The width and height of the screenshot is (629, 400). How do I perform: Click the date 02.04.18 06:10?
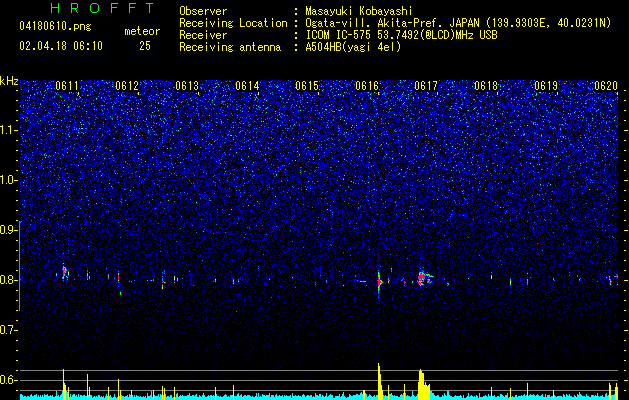pyautogui.click(x=61, y=46)
